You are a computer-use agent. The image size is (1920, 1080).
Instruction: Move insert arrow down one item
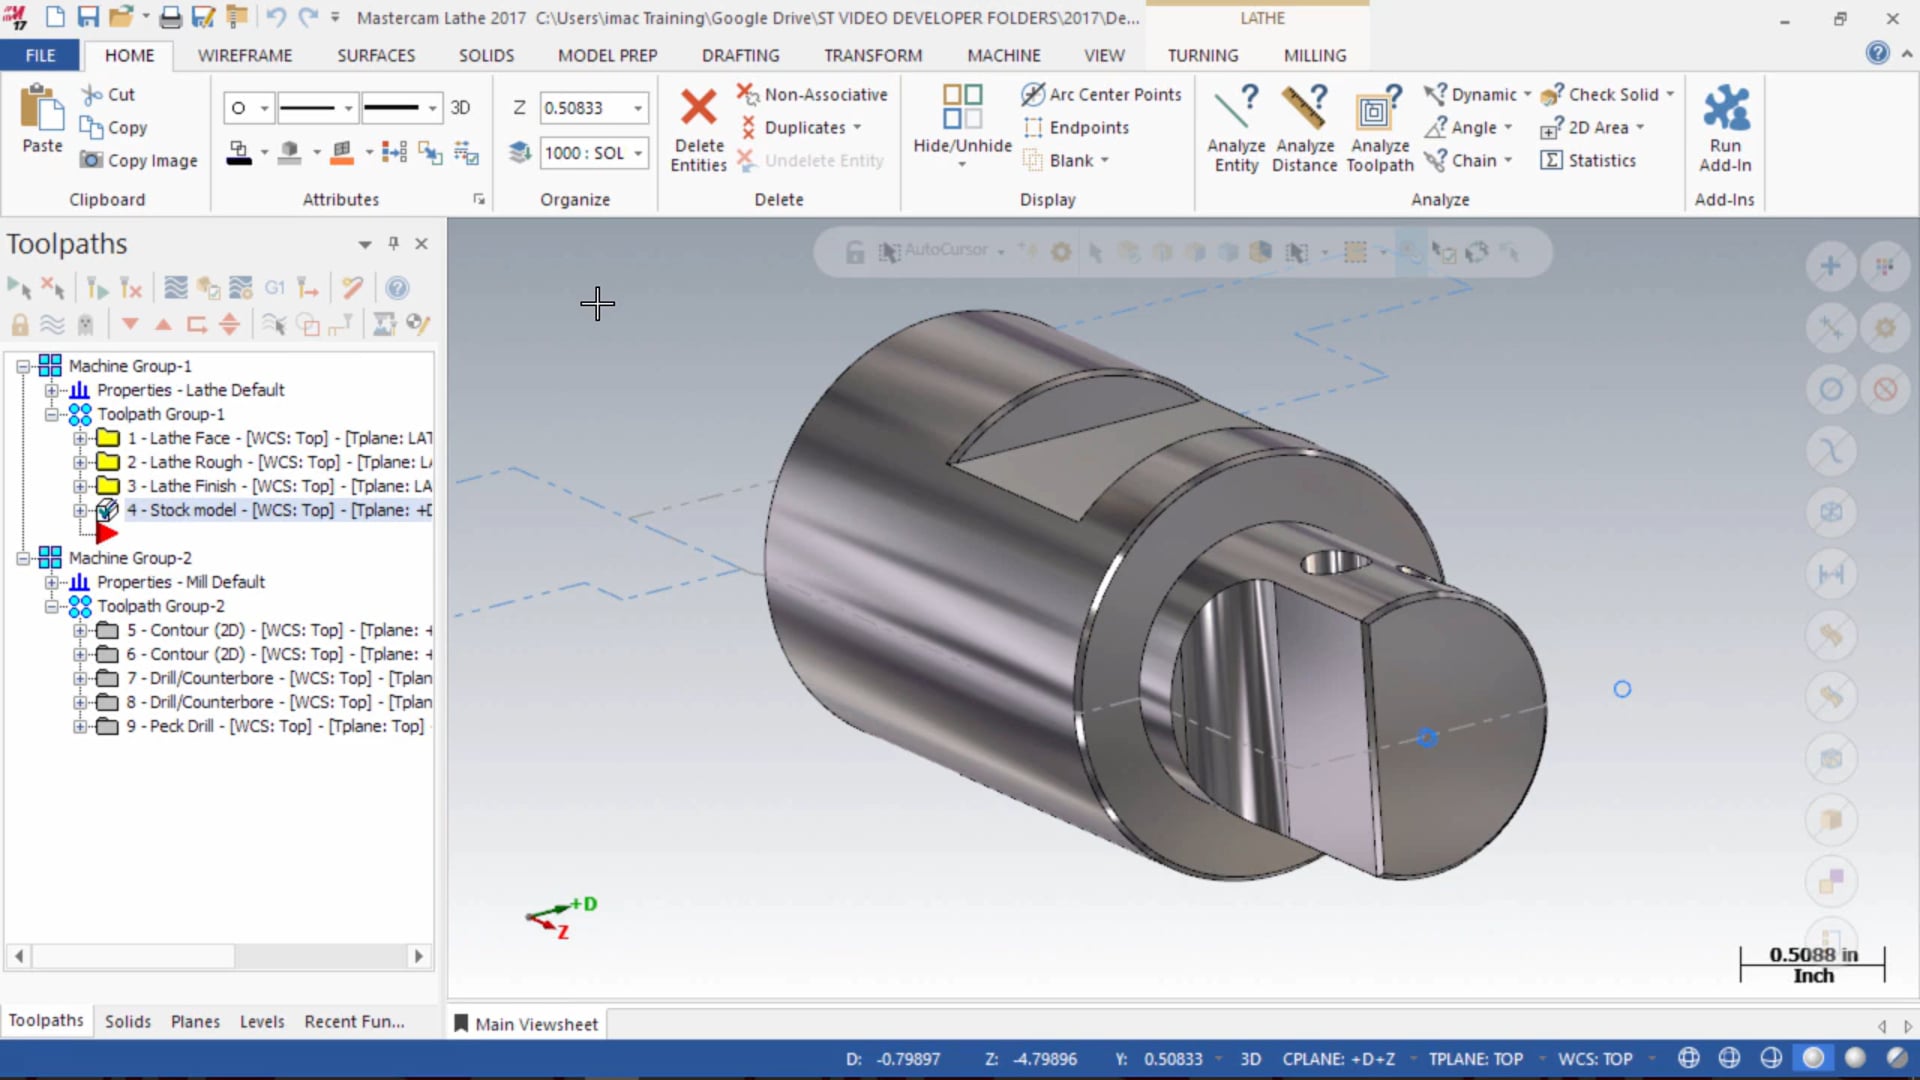[x=130, y=324]
